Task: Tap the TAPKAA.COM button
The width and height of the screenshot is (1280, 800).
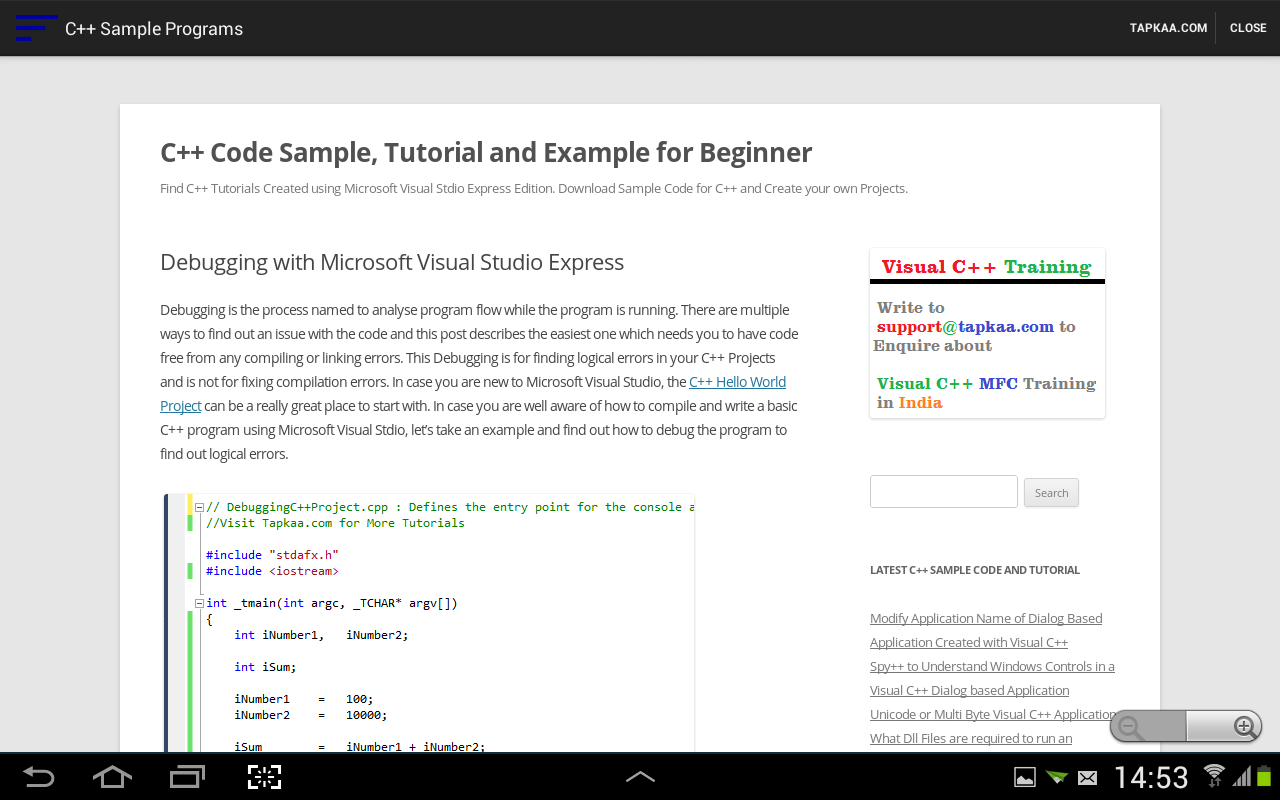Action: [x=1168, y=28]
